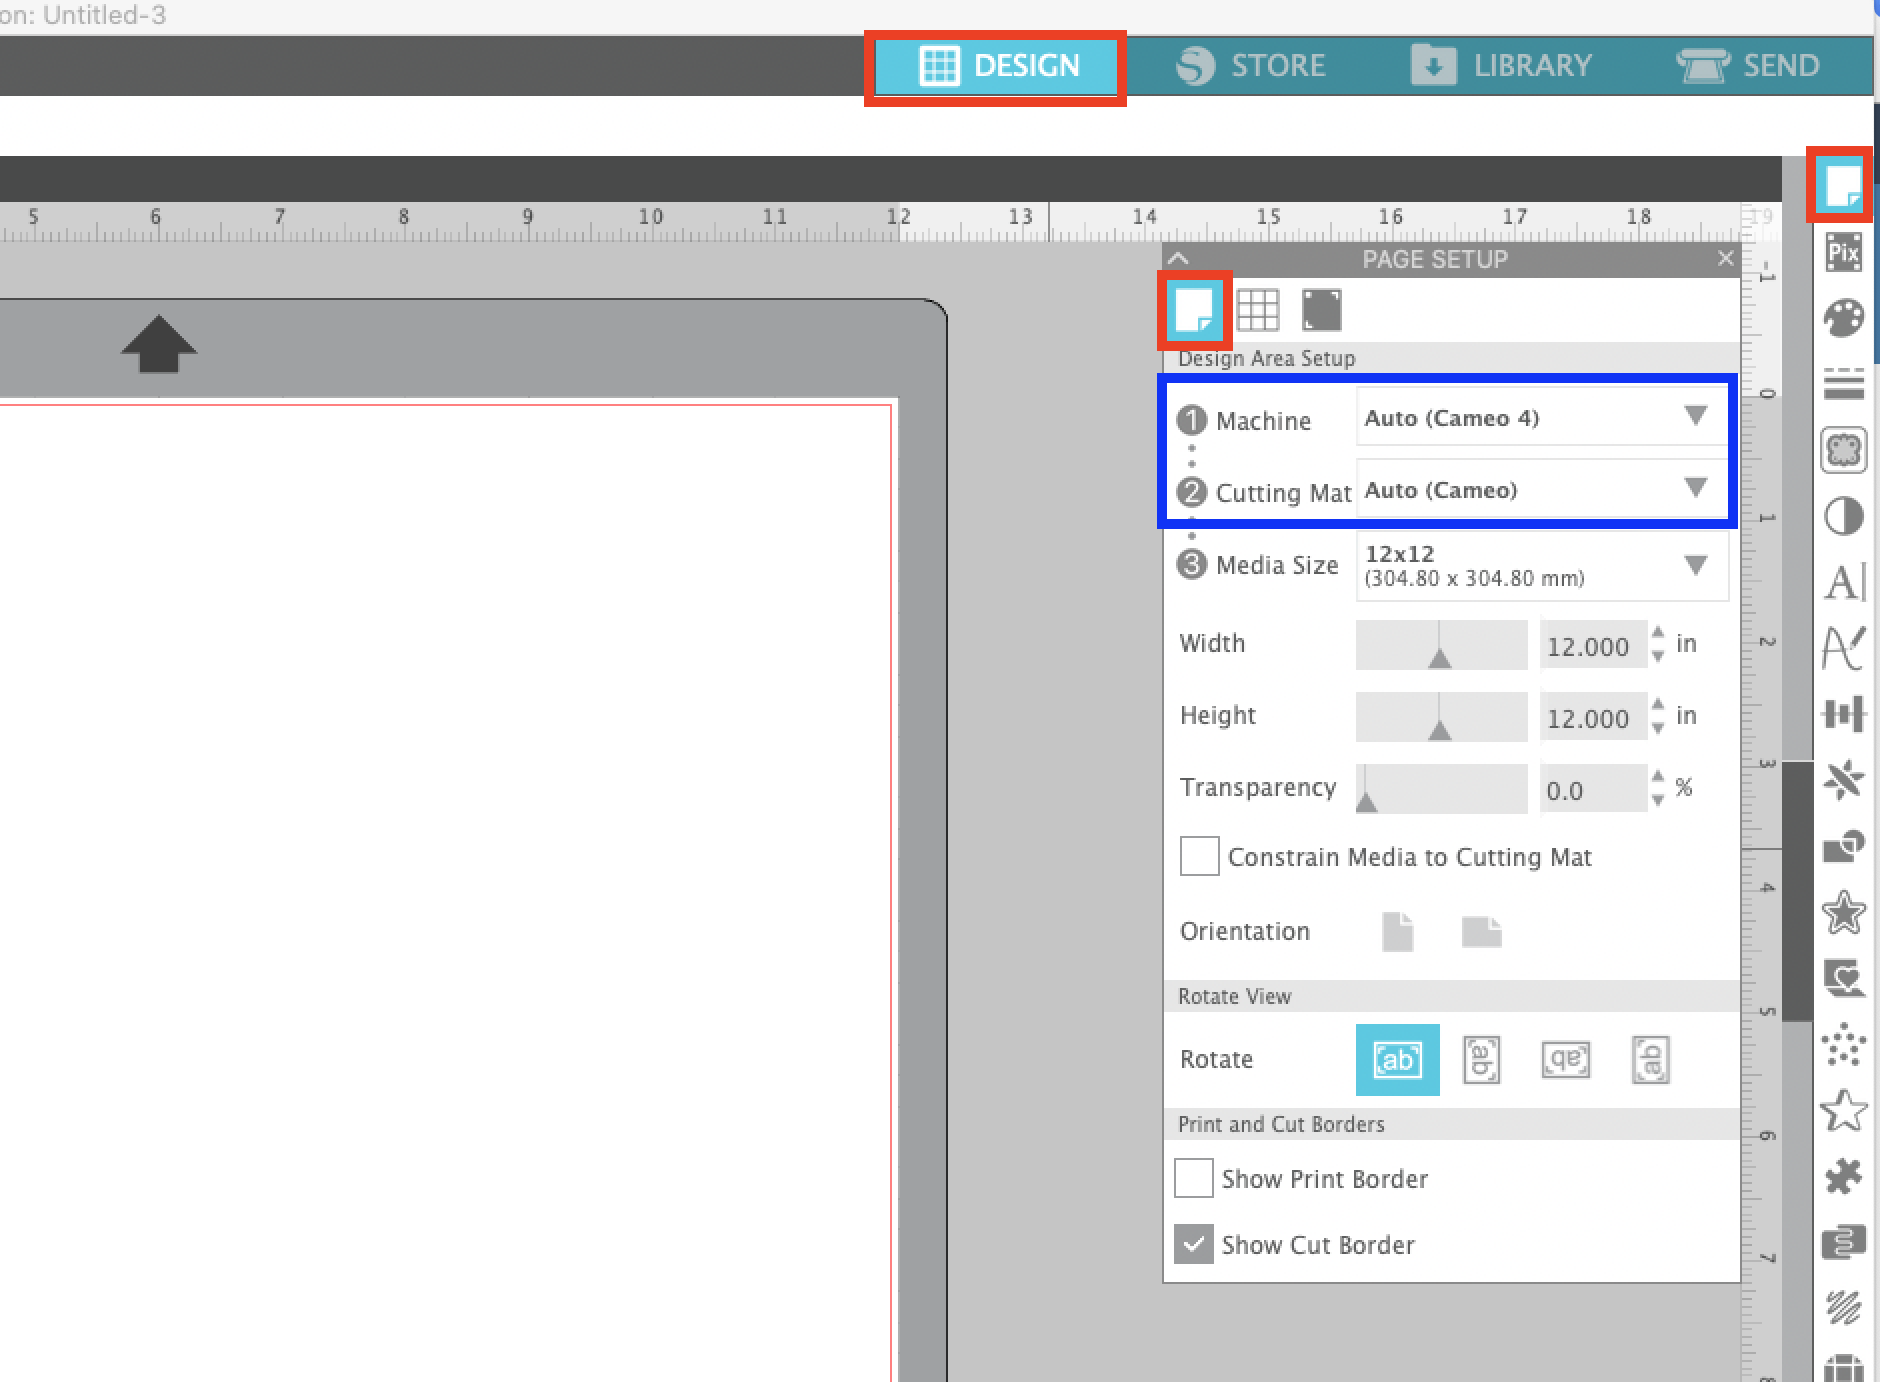Click the Width value input field
Image resolution: width=1880 pixels, height=1382 pixels.
[1592, 645]
